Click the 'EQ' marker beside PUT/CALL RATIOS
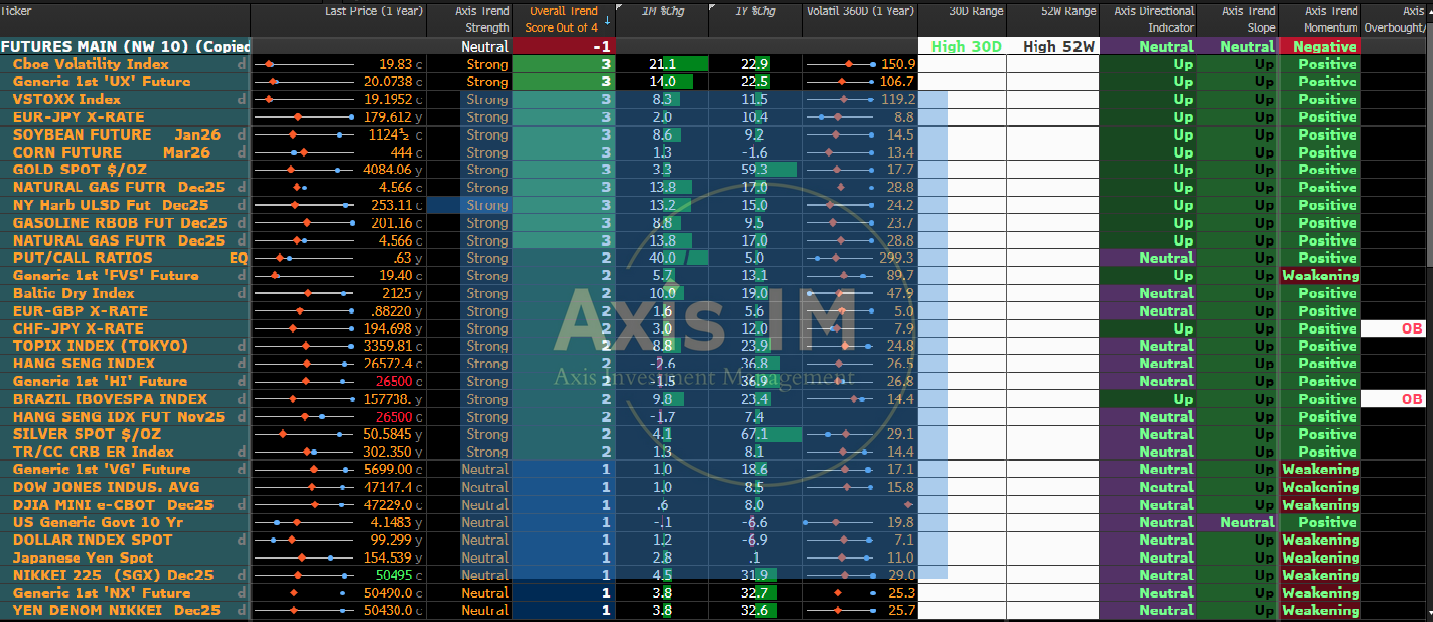1433x622 pixels. pos(238,258)
